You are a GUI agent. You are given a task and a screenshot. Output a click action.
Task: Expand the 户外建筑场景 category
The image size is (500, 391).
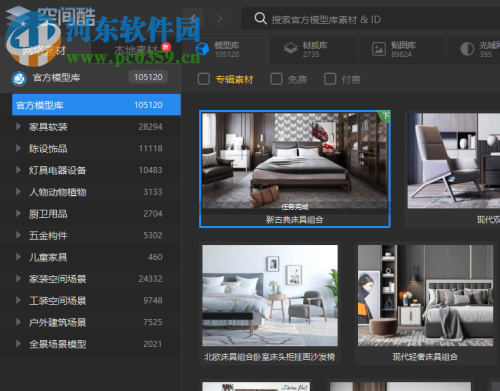(x=18, y=322)
